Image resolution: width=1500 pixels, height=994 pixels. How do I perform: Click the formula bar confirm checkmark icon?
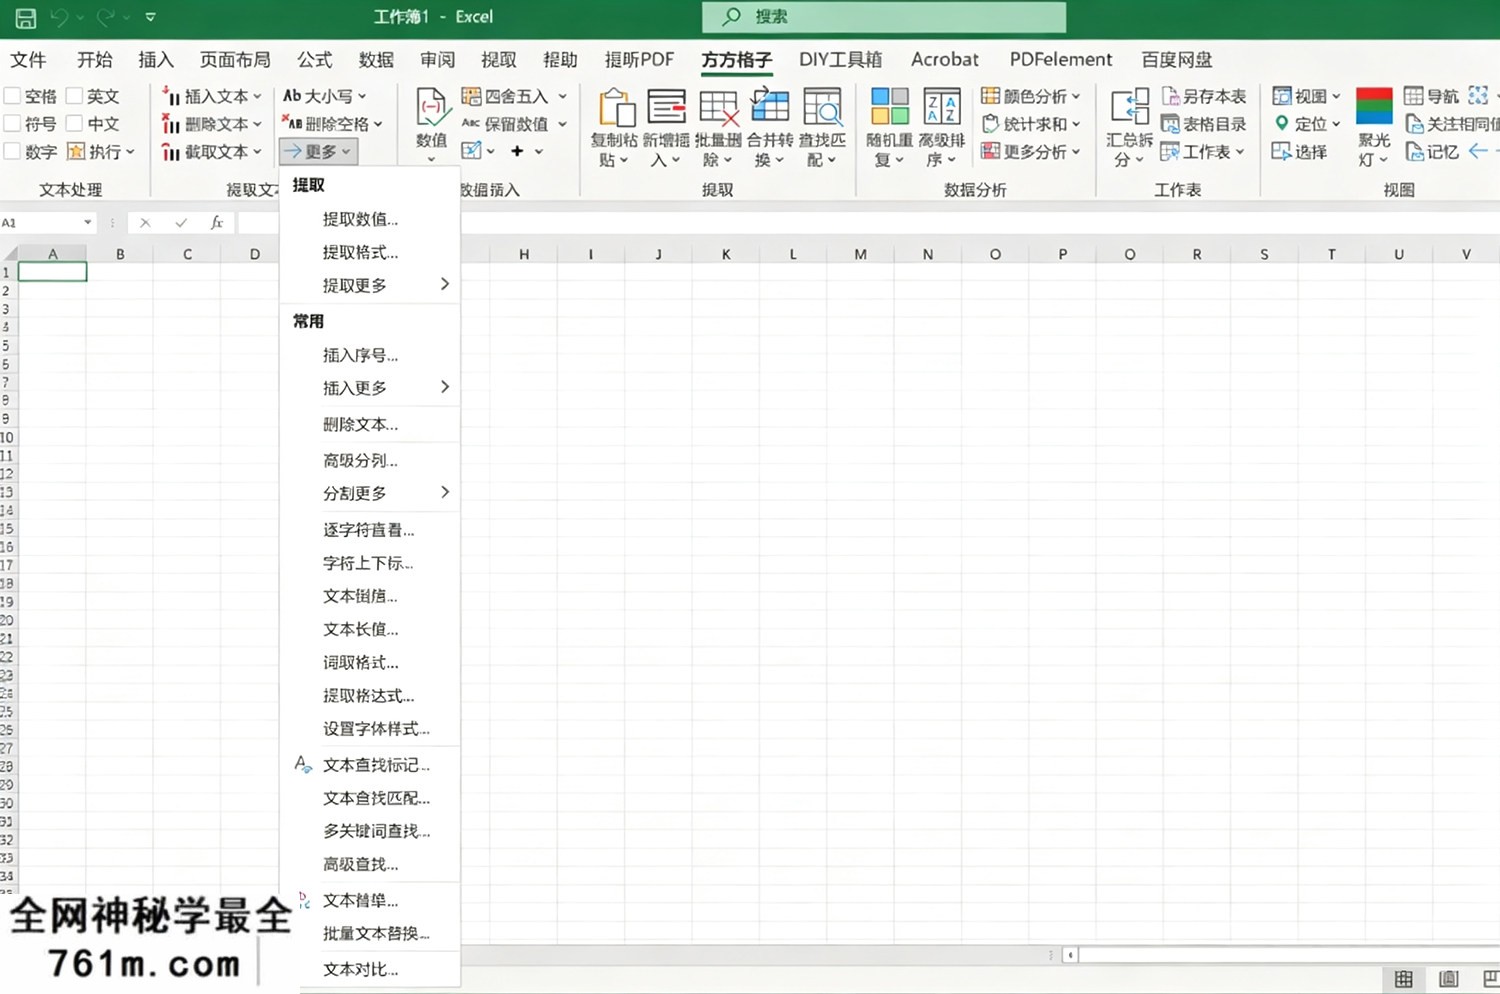[x=181, y=223]
